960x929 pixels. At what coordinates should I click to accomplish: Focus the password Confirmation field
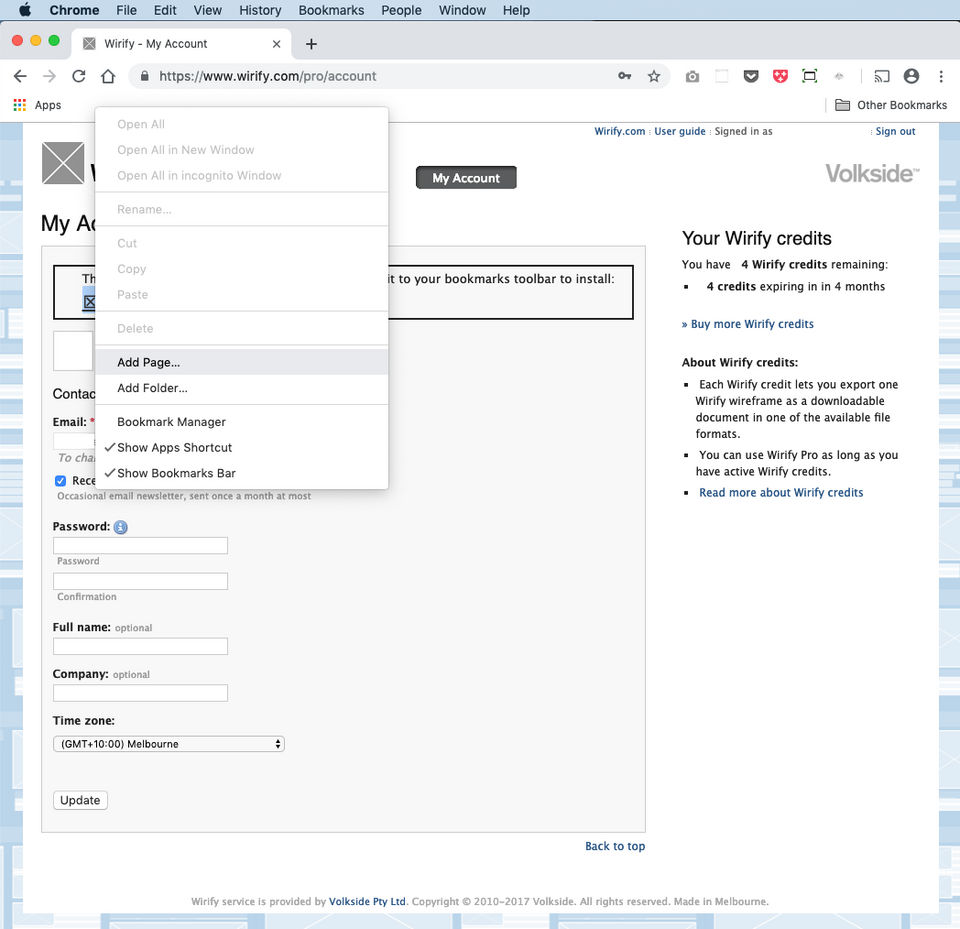(140, 581)
